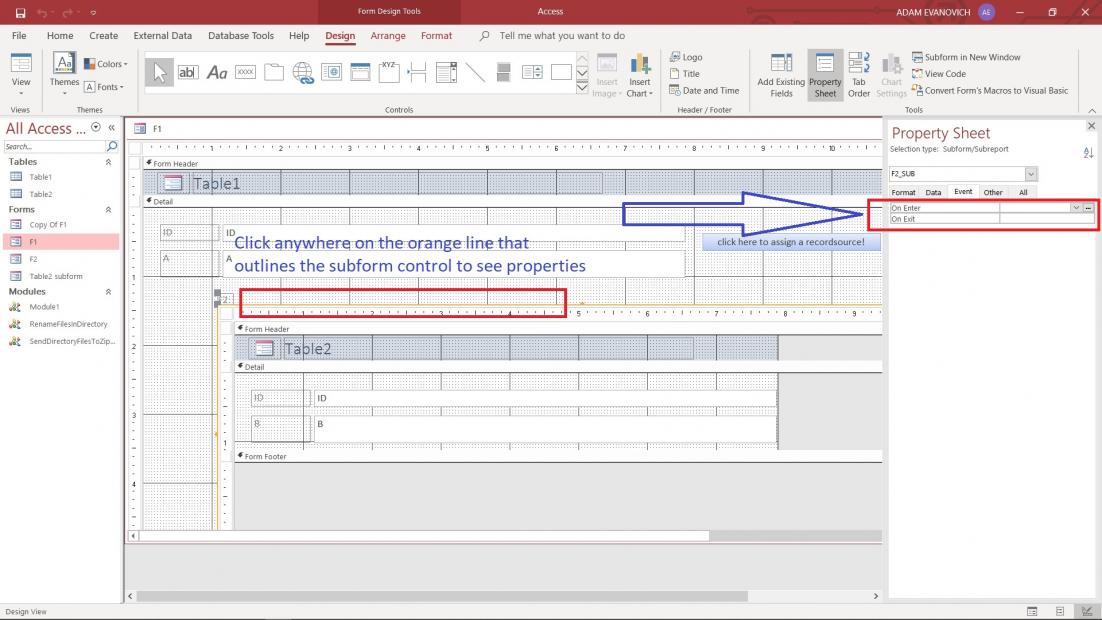Click Subform in New Window
The image size is (1102, 620).
[966, 57]
